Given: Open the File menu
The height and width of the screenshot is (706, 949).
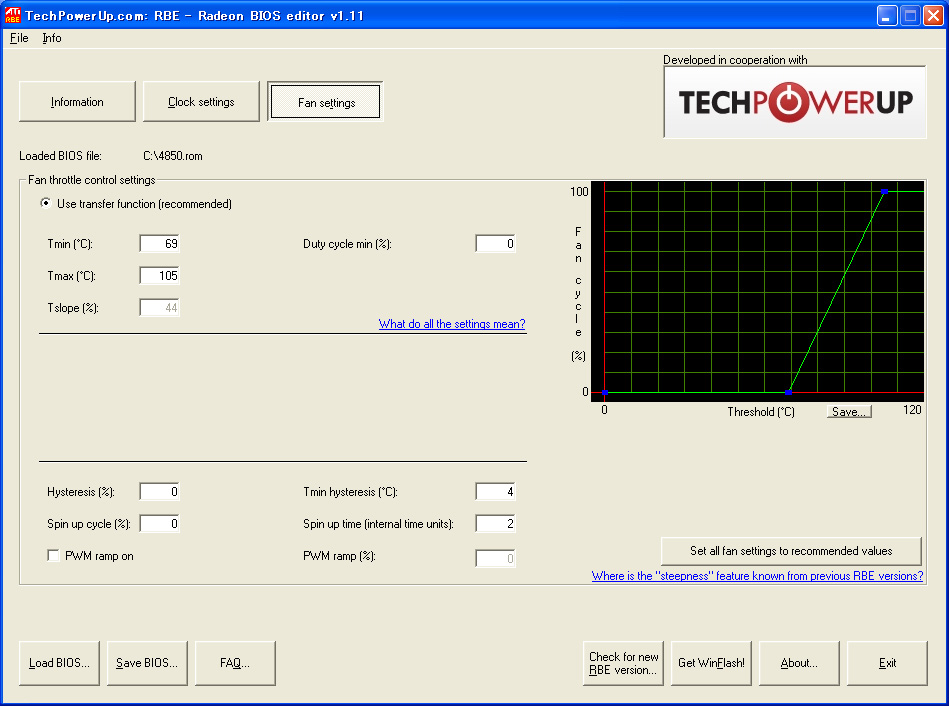Looking at the screenshot, I should (x=19, y=38).
